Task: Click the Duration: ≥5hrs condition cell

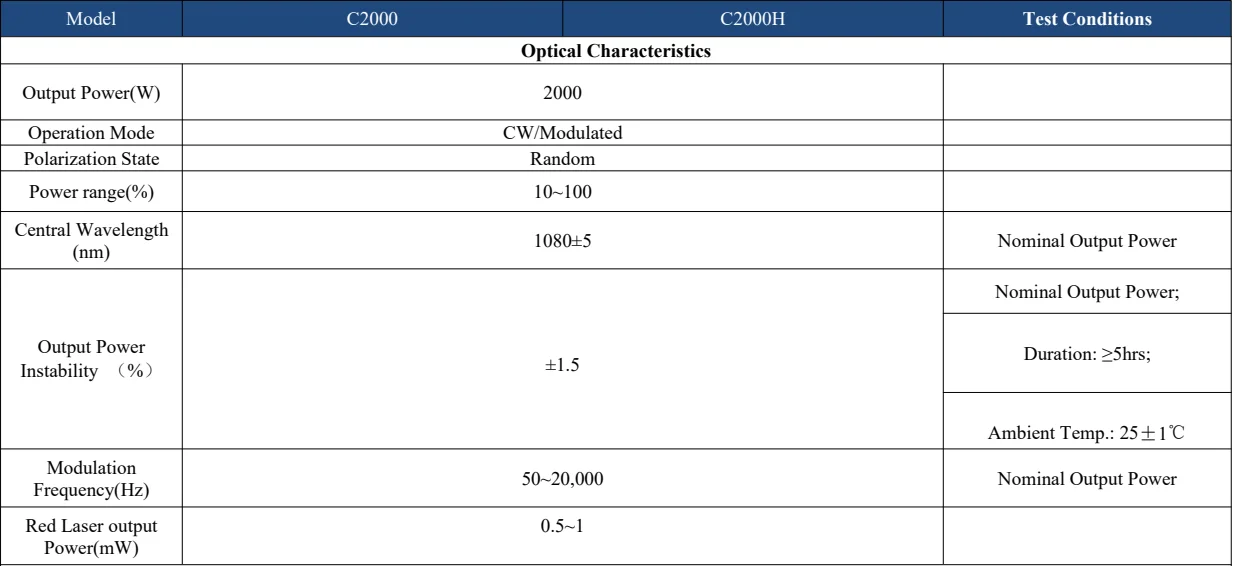Action: (x=1089, y=353)
